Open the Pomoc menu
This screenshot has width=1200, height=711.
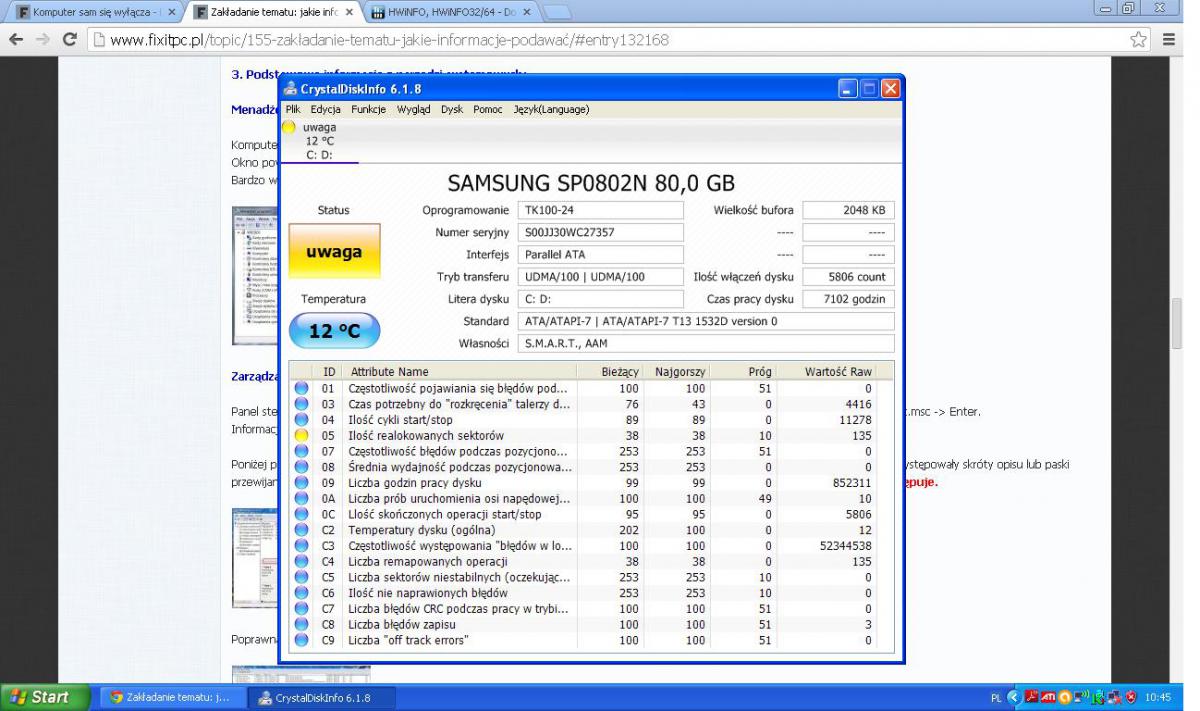coord(489,109)
